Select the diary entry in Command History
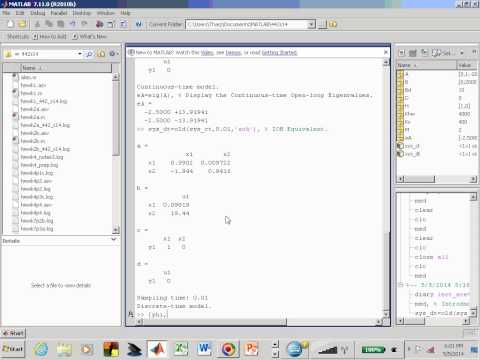Viewport: 480px width, 360px height. pyautogui.click(x=442, y=294)
